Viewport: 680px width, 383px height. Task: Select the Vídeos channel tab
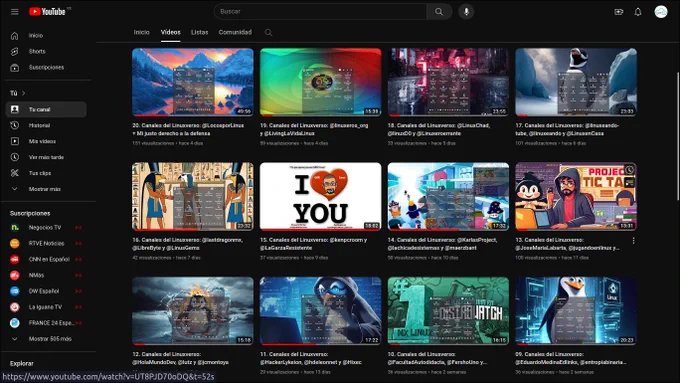(170, 33)
